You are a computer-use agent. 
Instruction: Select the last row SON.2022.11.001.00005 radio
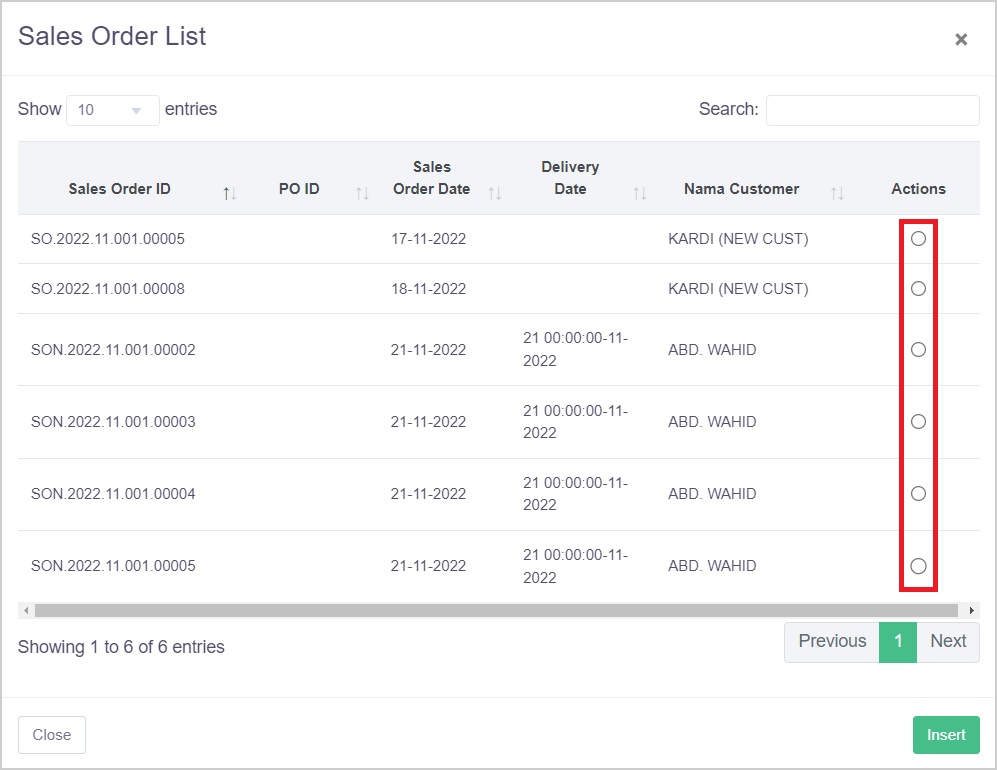tap(918, 566)
